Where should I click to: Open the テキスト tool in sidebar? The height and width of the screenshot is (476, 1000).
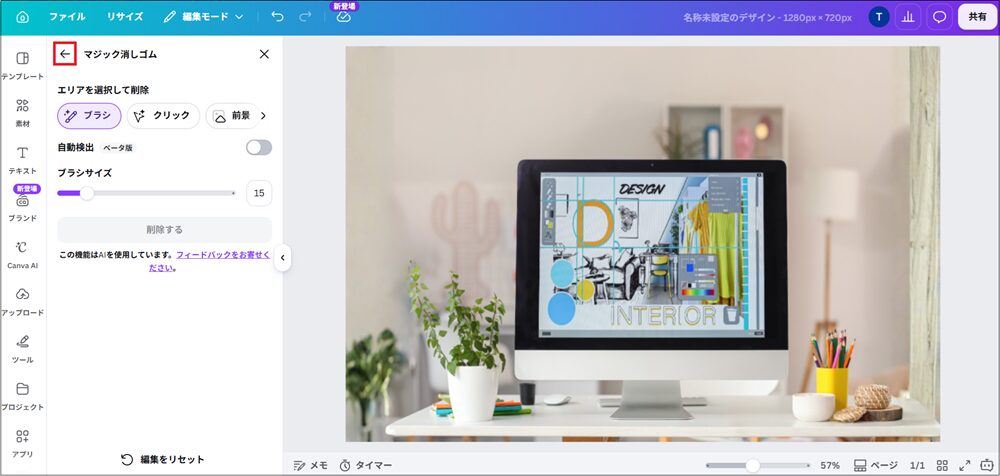[22, 160]
